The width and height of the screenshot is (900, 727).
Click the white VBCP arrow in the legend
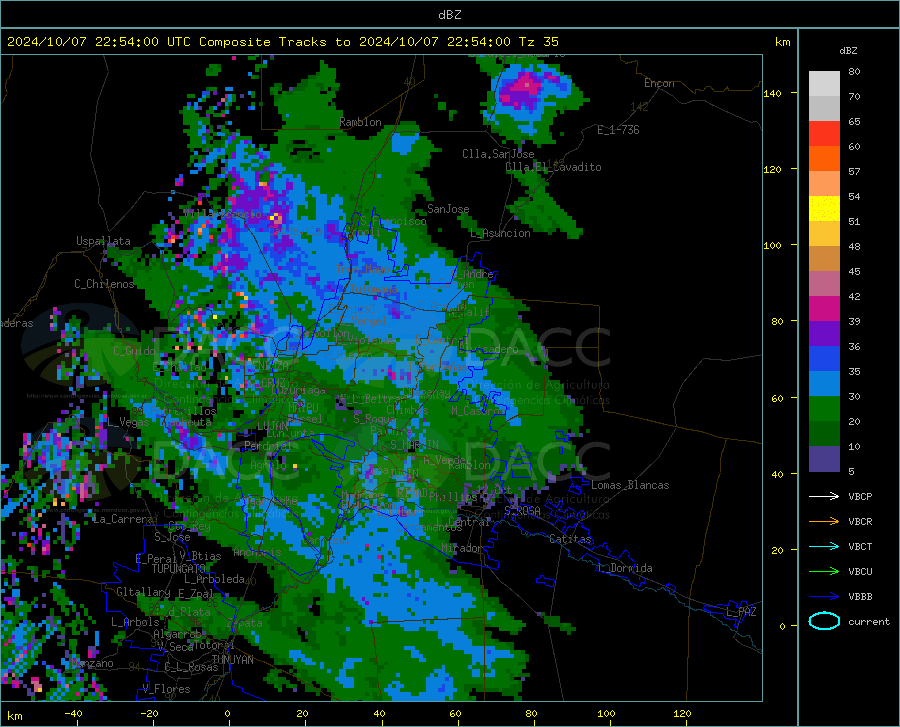(x=824, y=496)
